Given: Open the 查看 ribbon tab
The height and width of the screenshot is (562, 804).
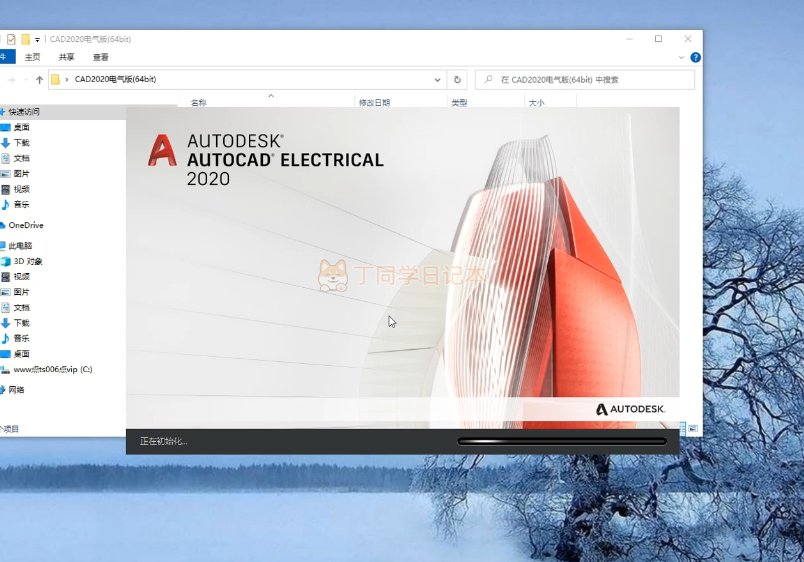Looking at the screenshot, I should coord(101,57).
